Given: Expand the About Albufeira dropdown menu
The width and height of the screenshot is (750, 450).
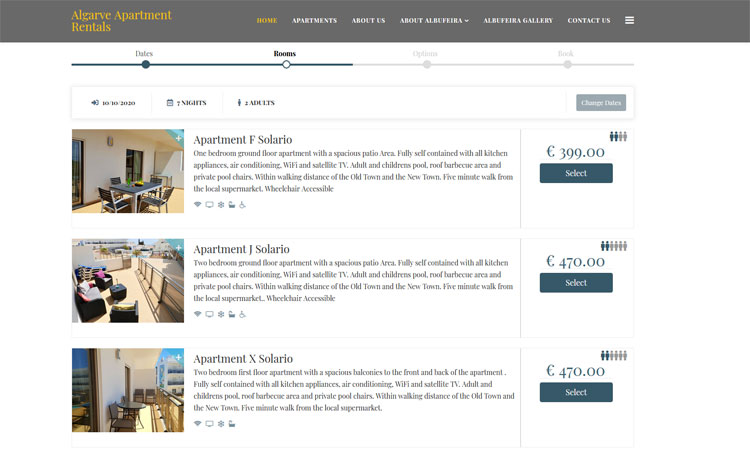Looking at the screenshot, I should [x=434, y=21].
